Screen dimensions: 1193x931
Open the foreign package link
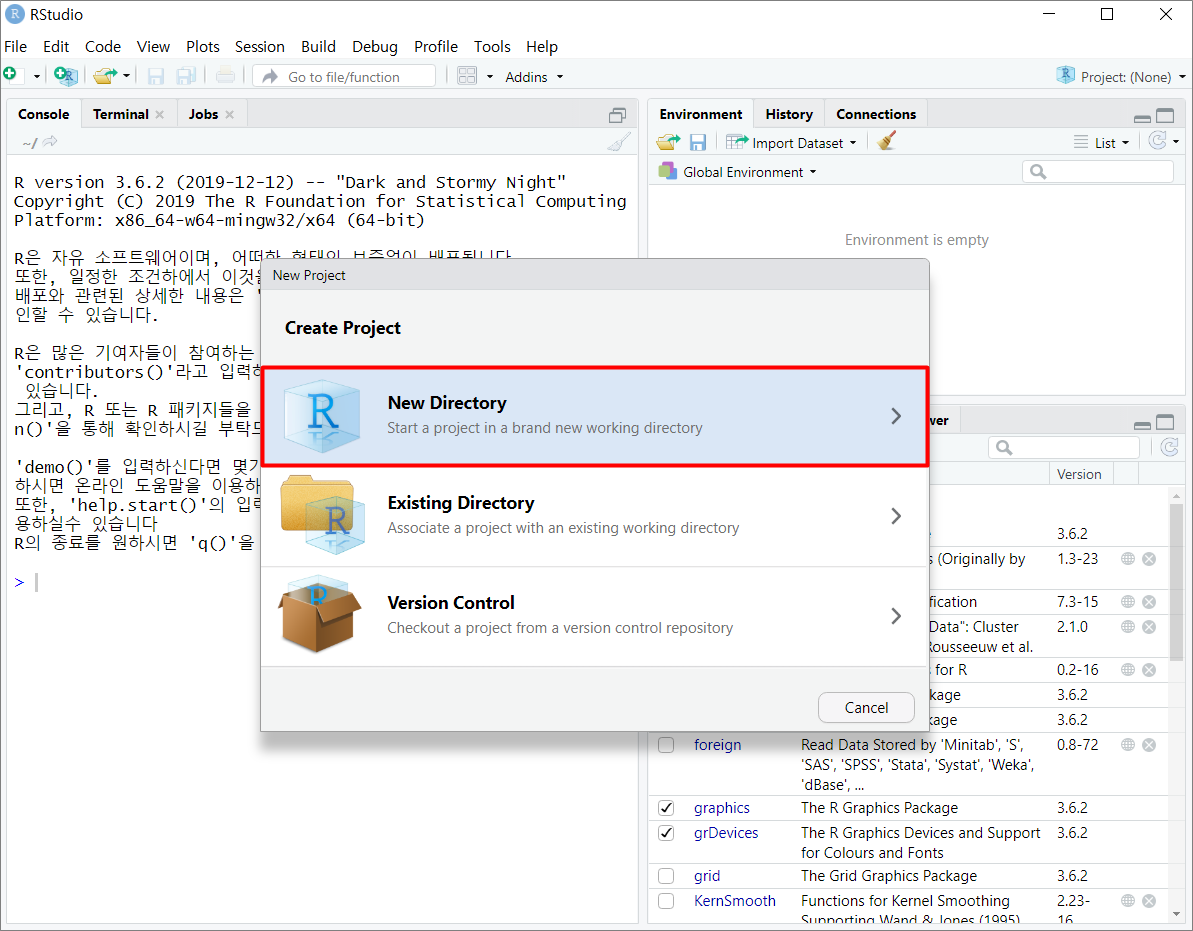[717, 745]
